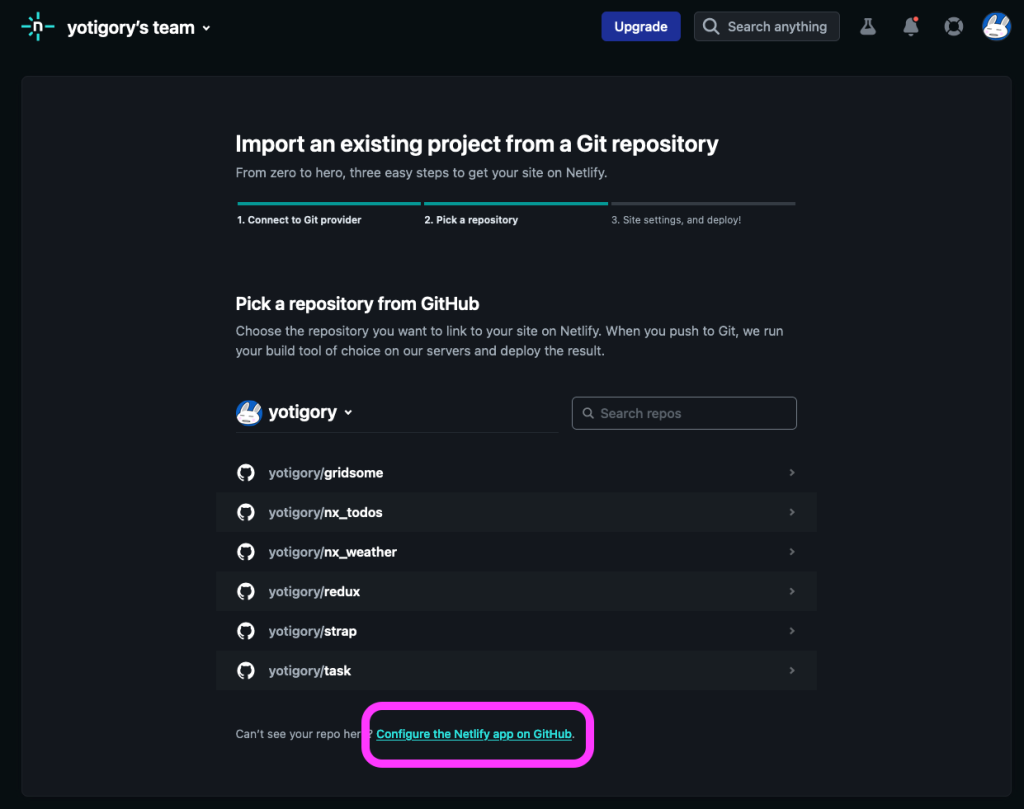Open the notifications bell
Image resolution: width=1024 pixels, height=809 pixels.
[x=910, y=27]
